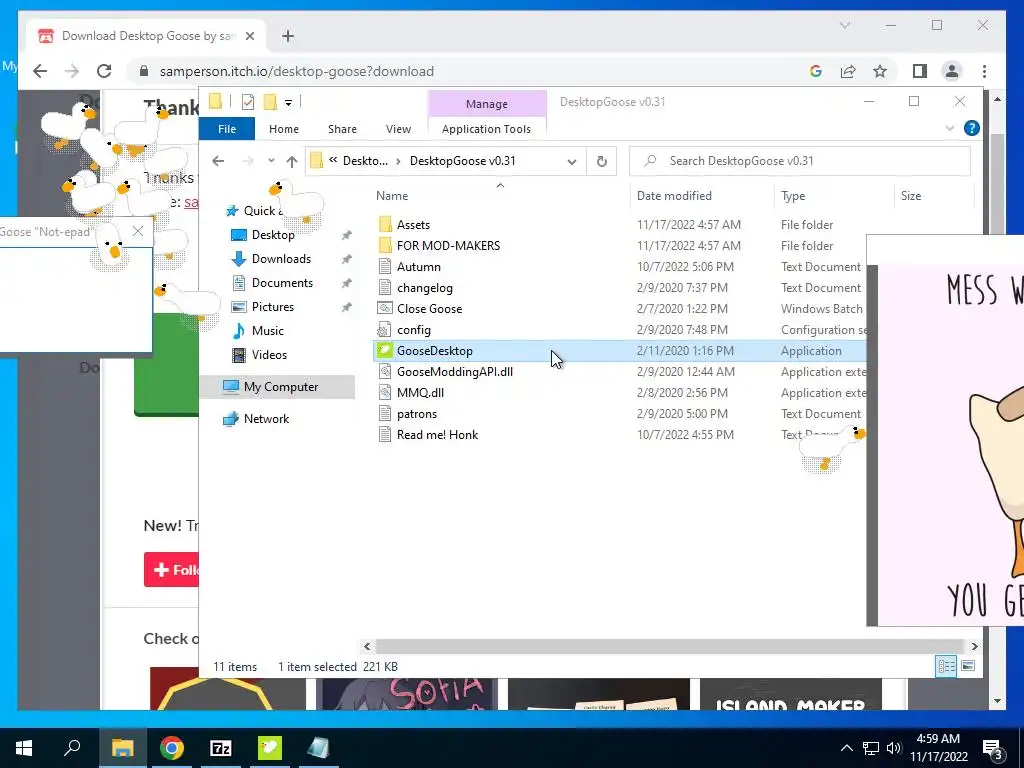1024x768 pixels.
Task: Refresh the DesktopGoose v0.31 folder
Action: coord(601,161)
